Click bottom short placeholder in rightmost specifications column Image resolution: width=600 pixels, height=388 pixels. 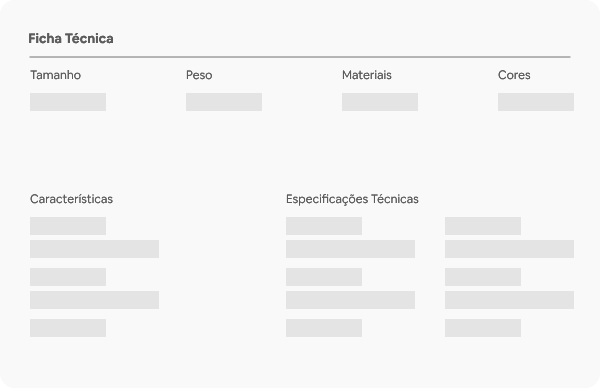pos(483,328)
